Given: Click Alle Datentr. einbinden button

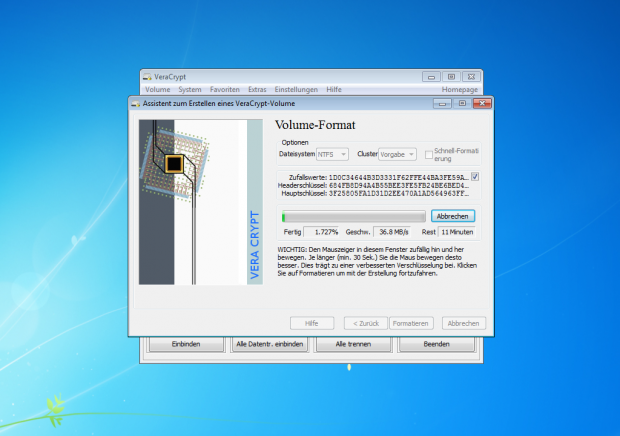Looking at the screenshot, I should [270, 344].
